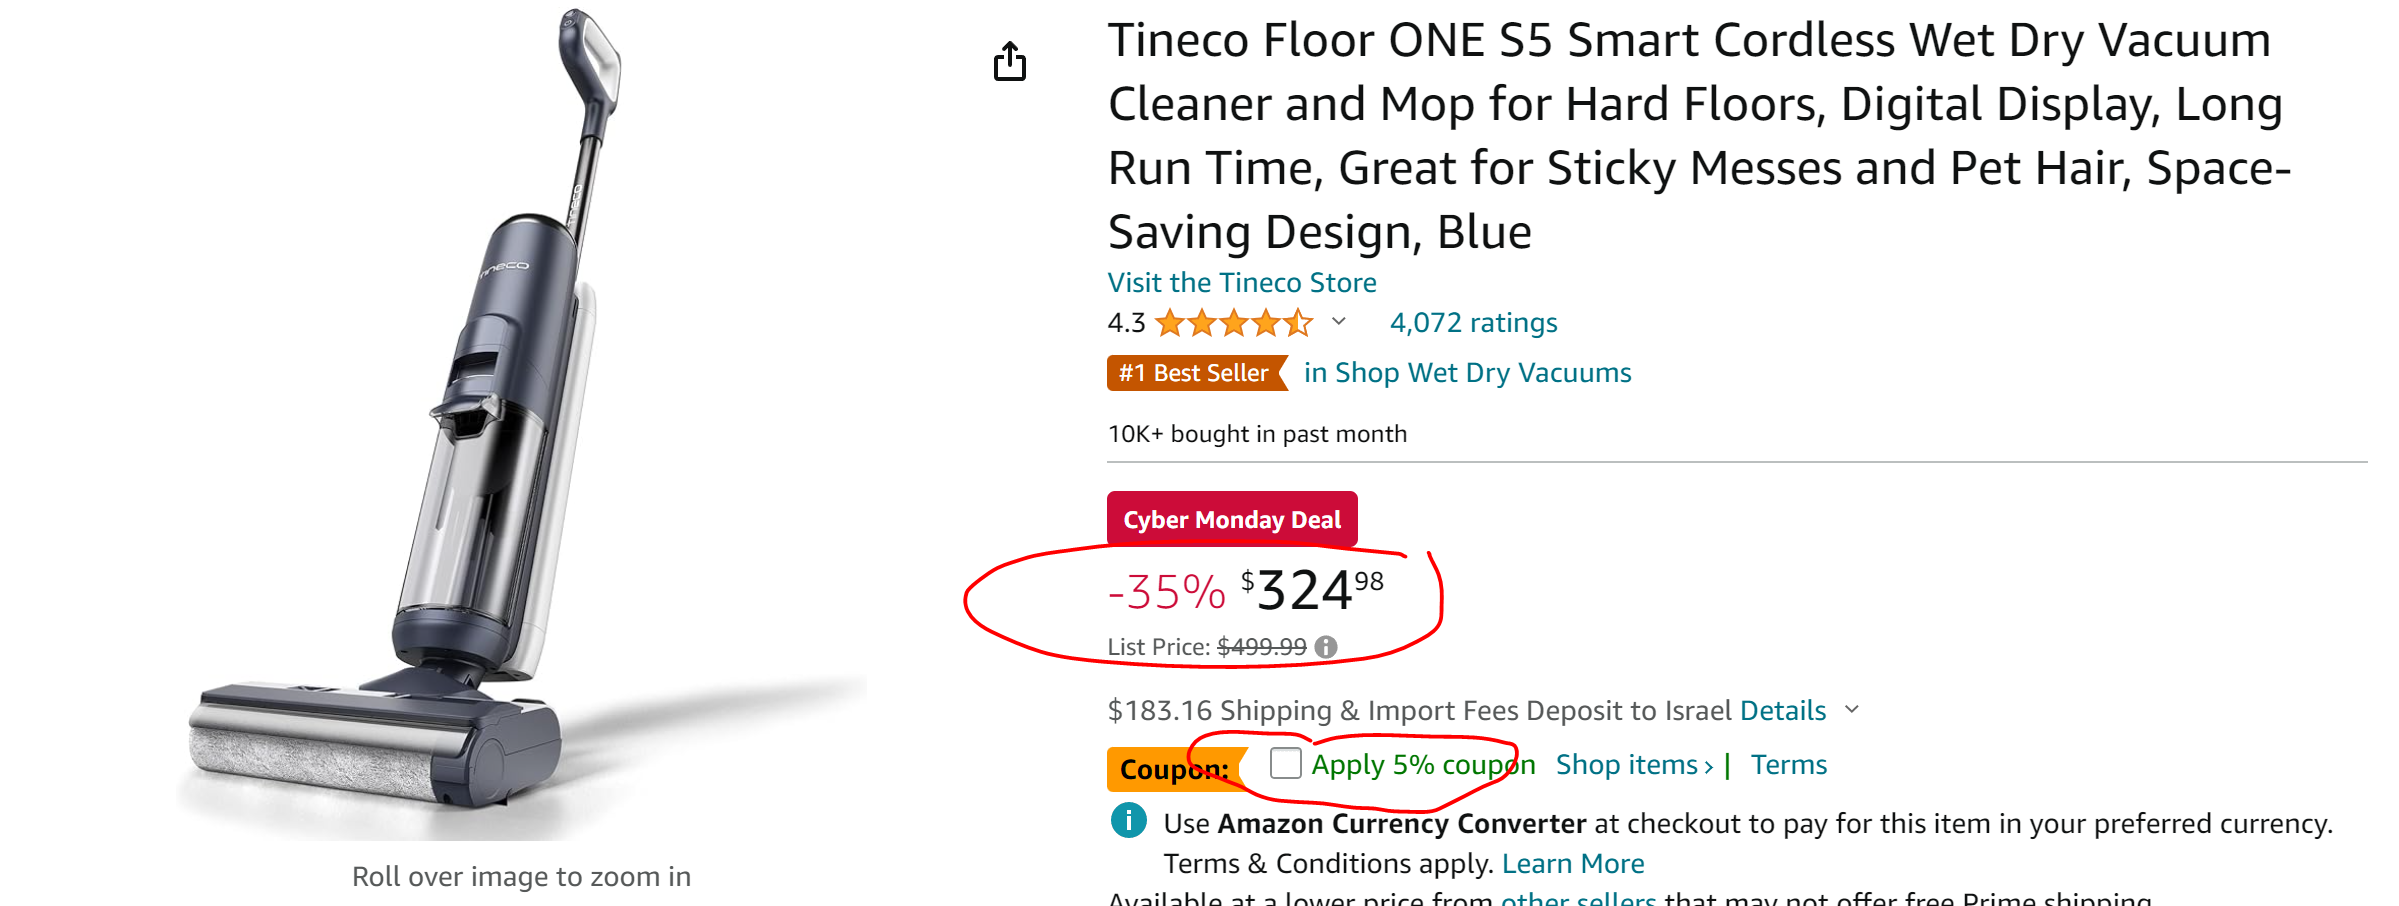This screenshot has height=906, width=2399.
Task: Open the 4,072 ratings link
Action: tap(1473, 323)
